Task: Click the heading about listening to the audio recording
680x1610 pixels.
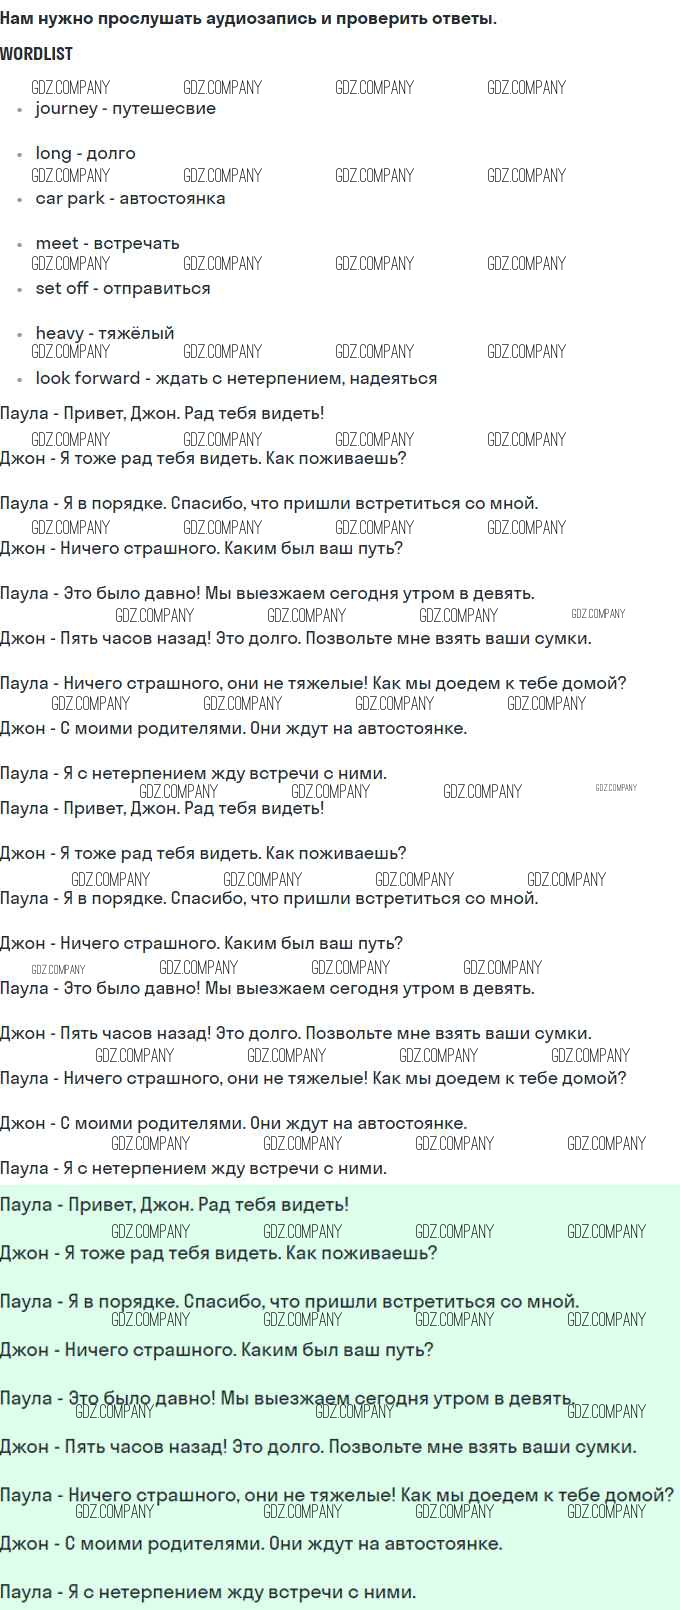Action: (x=248, y=18)
